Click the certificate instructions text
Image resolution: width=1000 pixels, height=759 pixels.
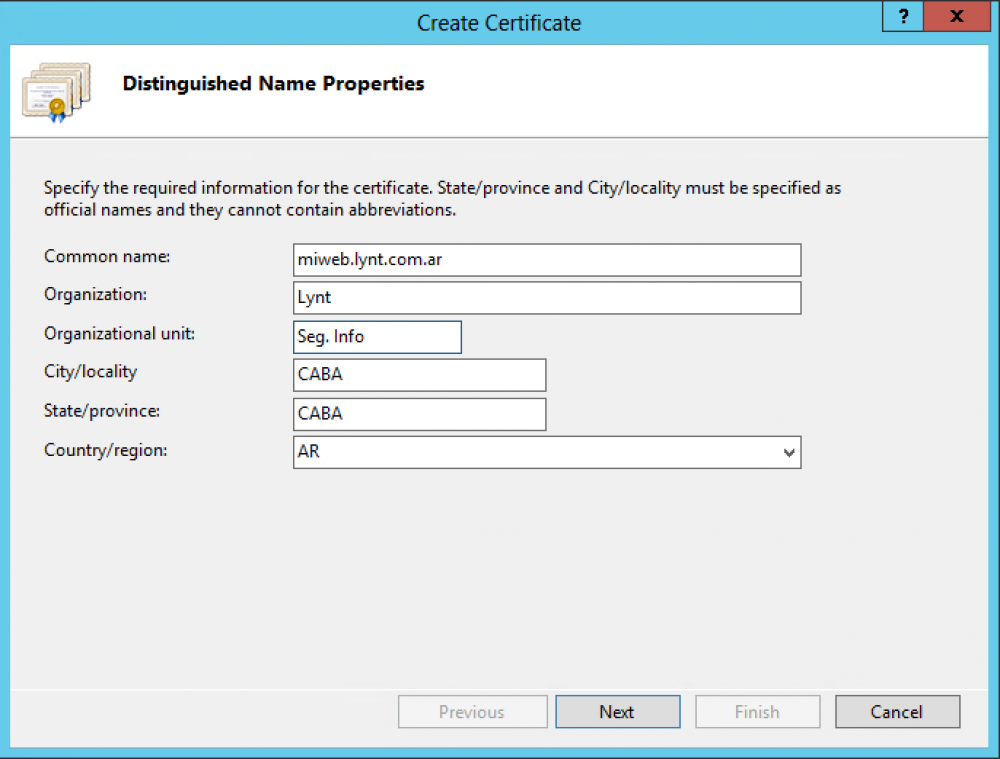coord(441,198)
